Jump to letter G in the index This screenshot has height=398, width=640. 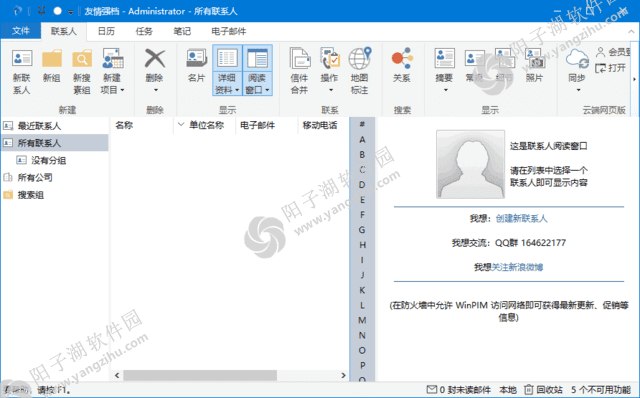point(362,230)
